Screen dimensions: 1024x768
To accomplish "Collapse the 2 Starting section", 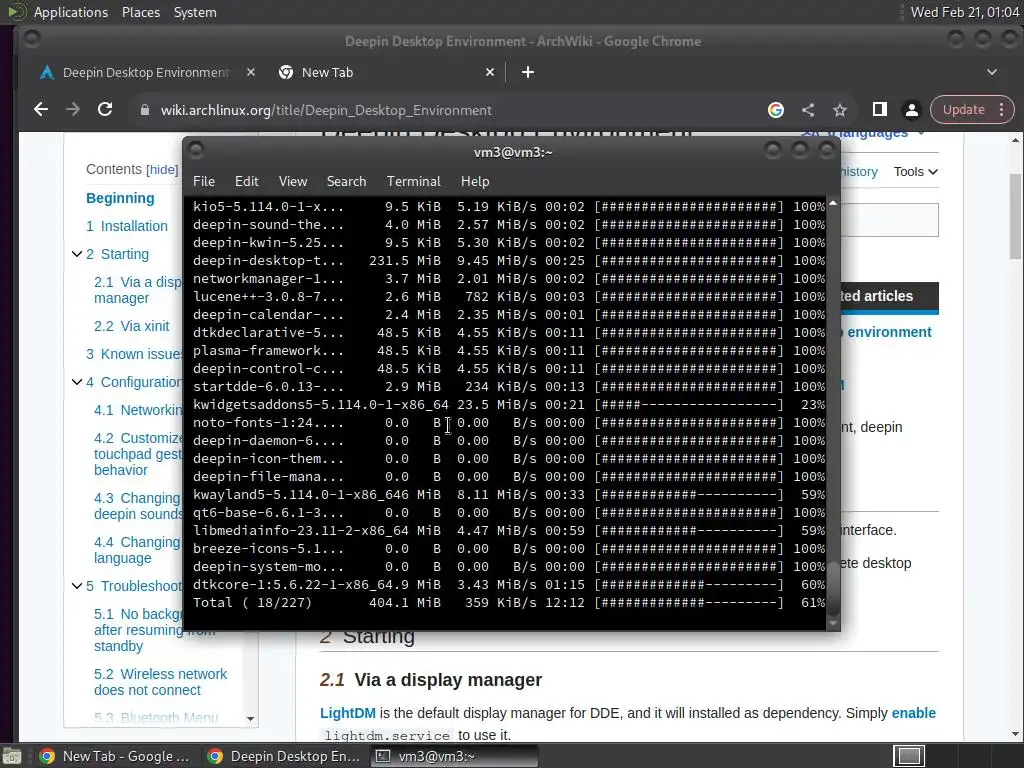I will click(77, 254).
